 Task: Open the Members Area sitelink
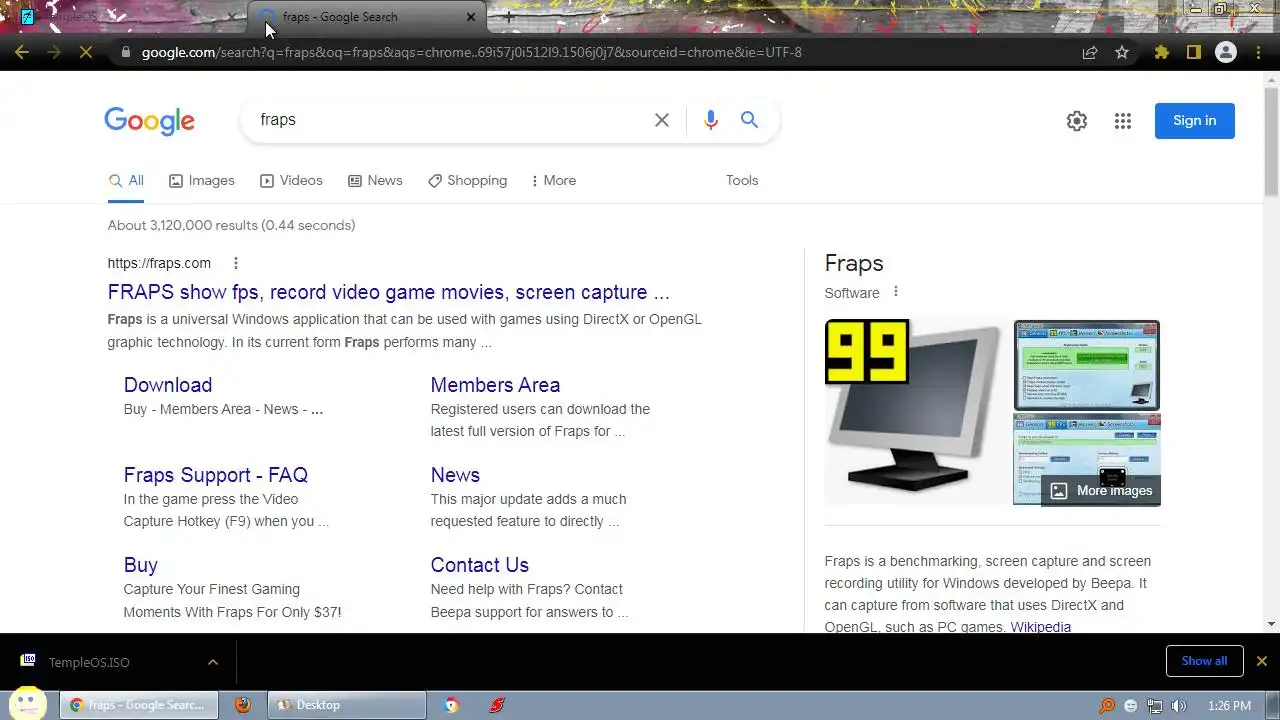[x=495, y=385]
